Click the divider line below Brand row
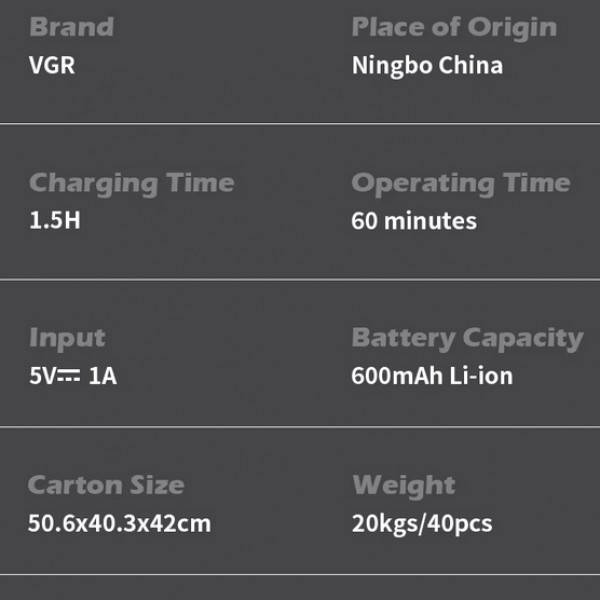 [x=300, y=124]
